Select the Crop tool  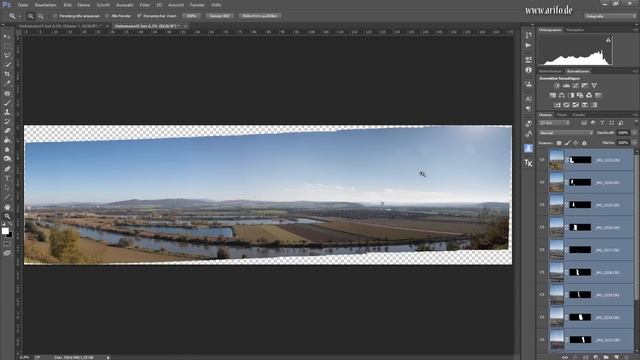[7, 74]
